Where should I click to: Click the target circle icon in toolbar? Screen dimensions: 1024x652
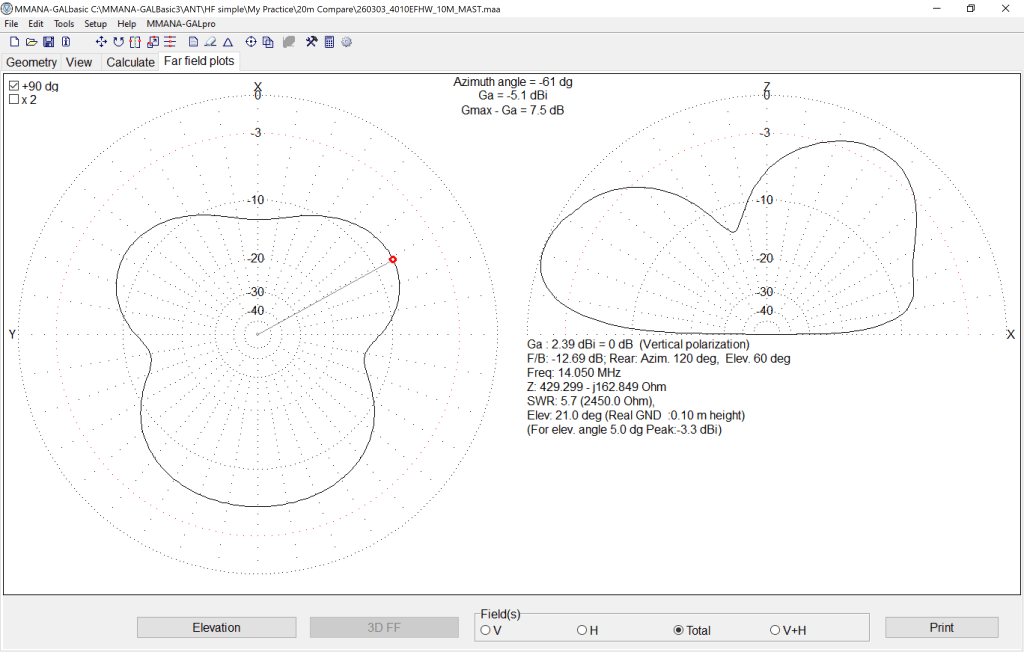pos(251,42)
